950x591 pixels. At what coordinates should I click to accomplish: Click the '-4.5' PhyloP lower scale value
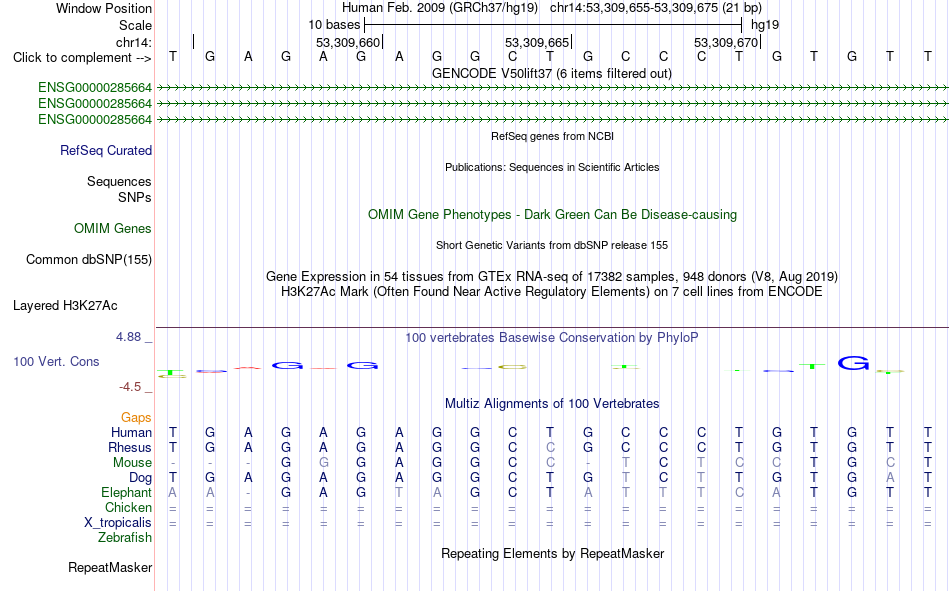[x=130, y=387]
